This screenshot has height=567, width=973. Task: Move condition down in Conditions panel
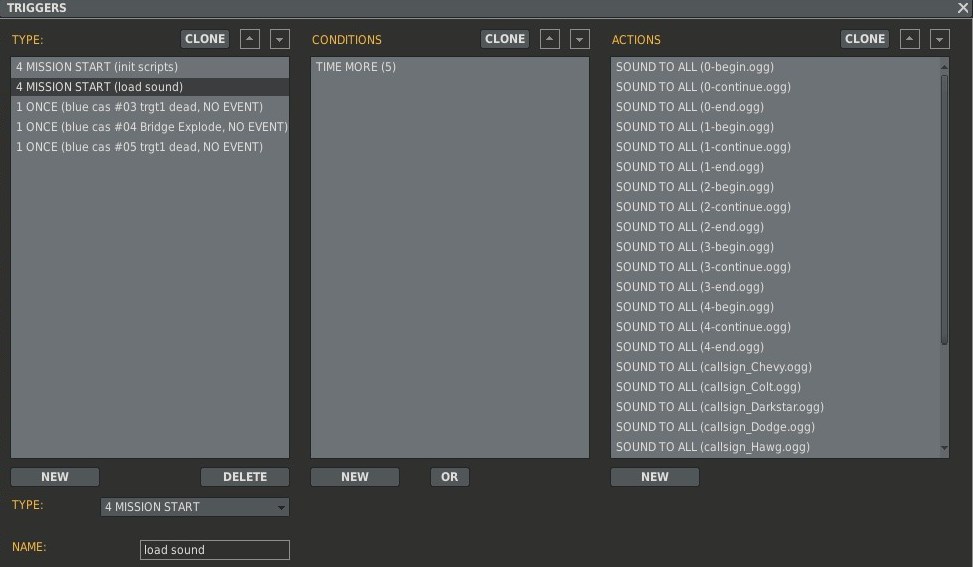(580, 39)
